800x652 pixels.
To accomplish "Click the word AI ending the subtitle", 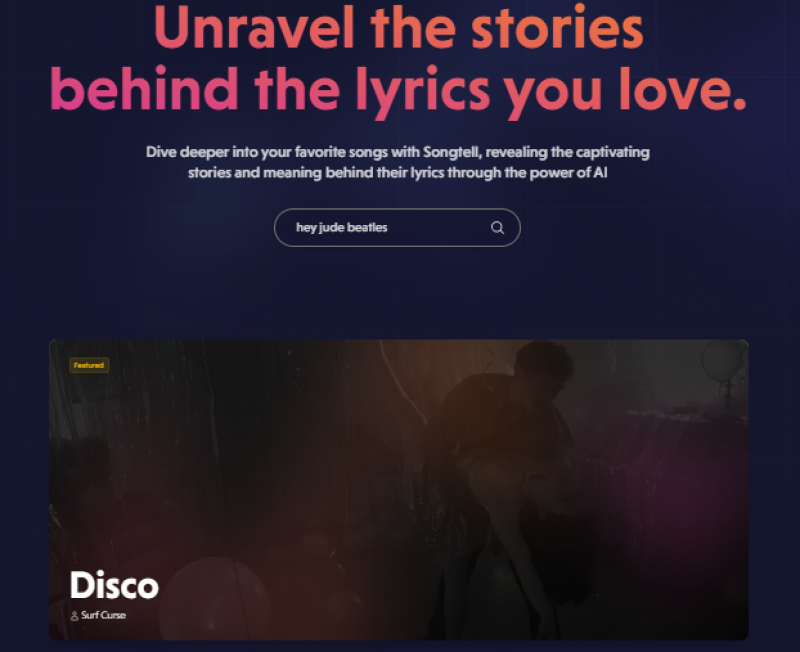I will tap(600, 172).
